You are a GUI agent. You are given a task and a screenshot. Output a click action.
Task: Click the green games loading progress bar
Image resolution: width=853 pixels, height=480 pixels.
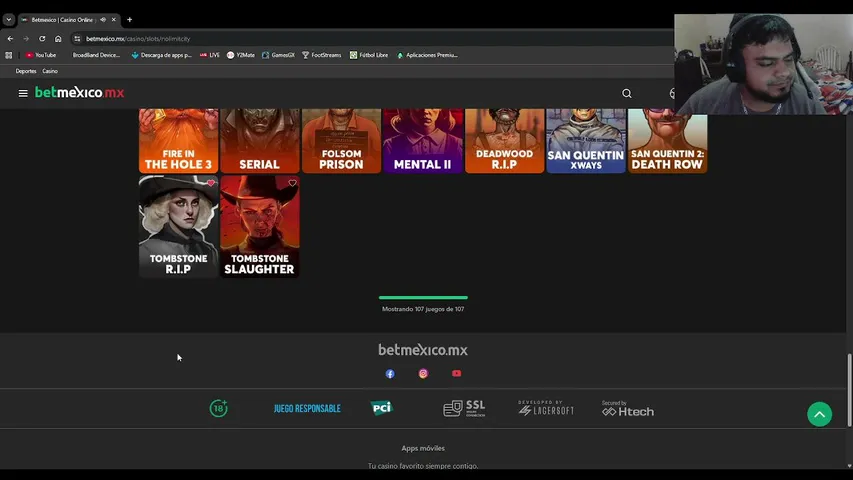[x=423, y=298]
